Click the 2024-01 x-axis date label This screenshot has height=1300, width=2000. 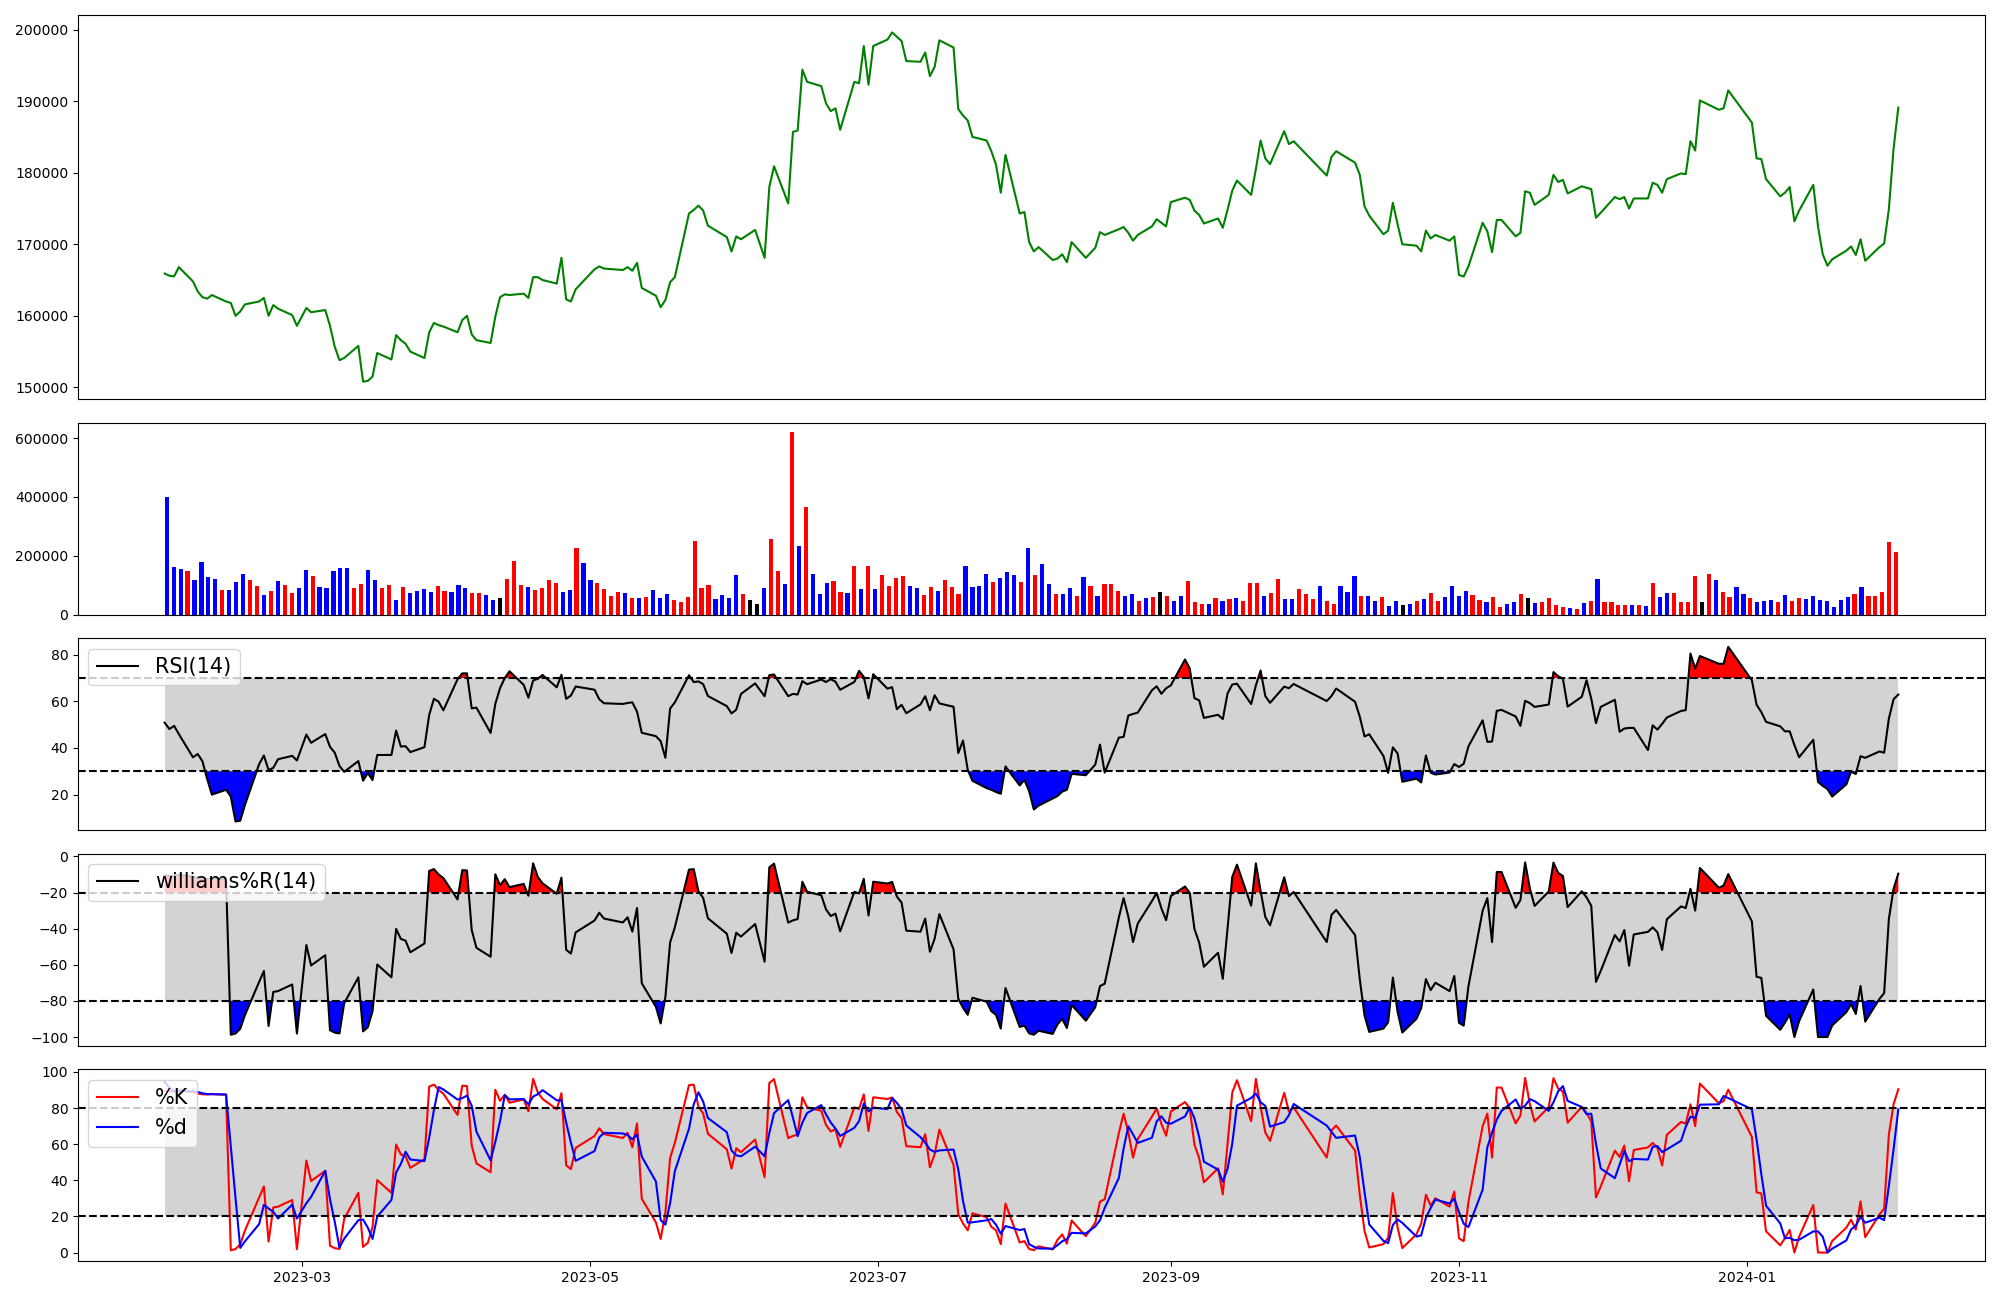click(1747, 1276)
